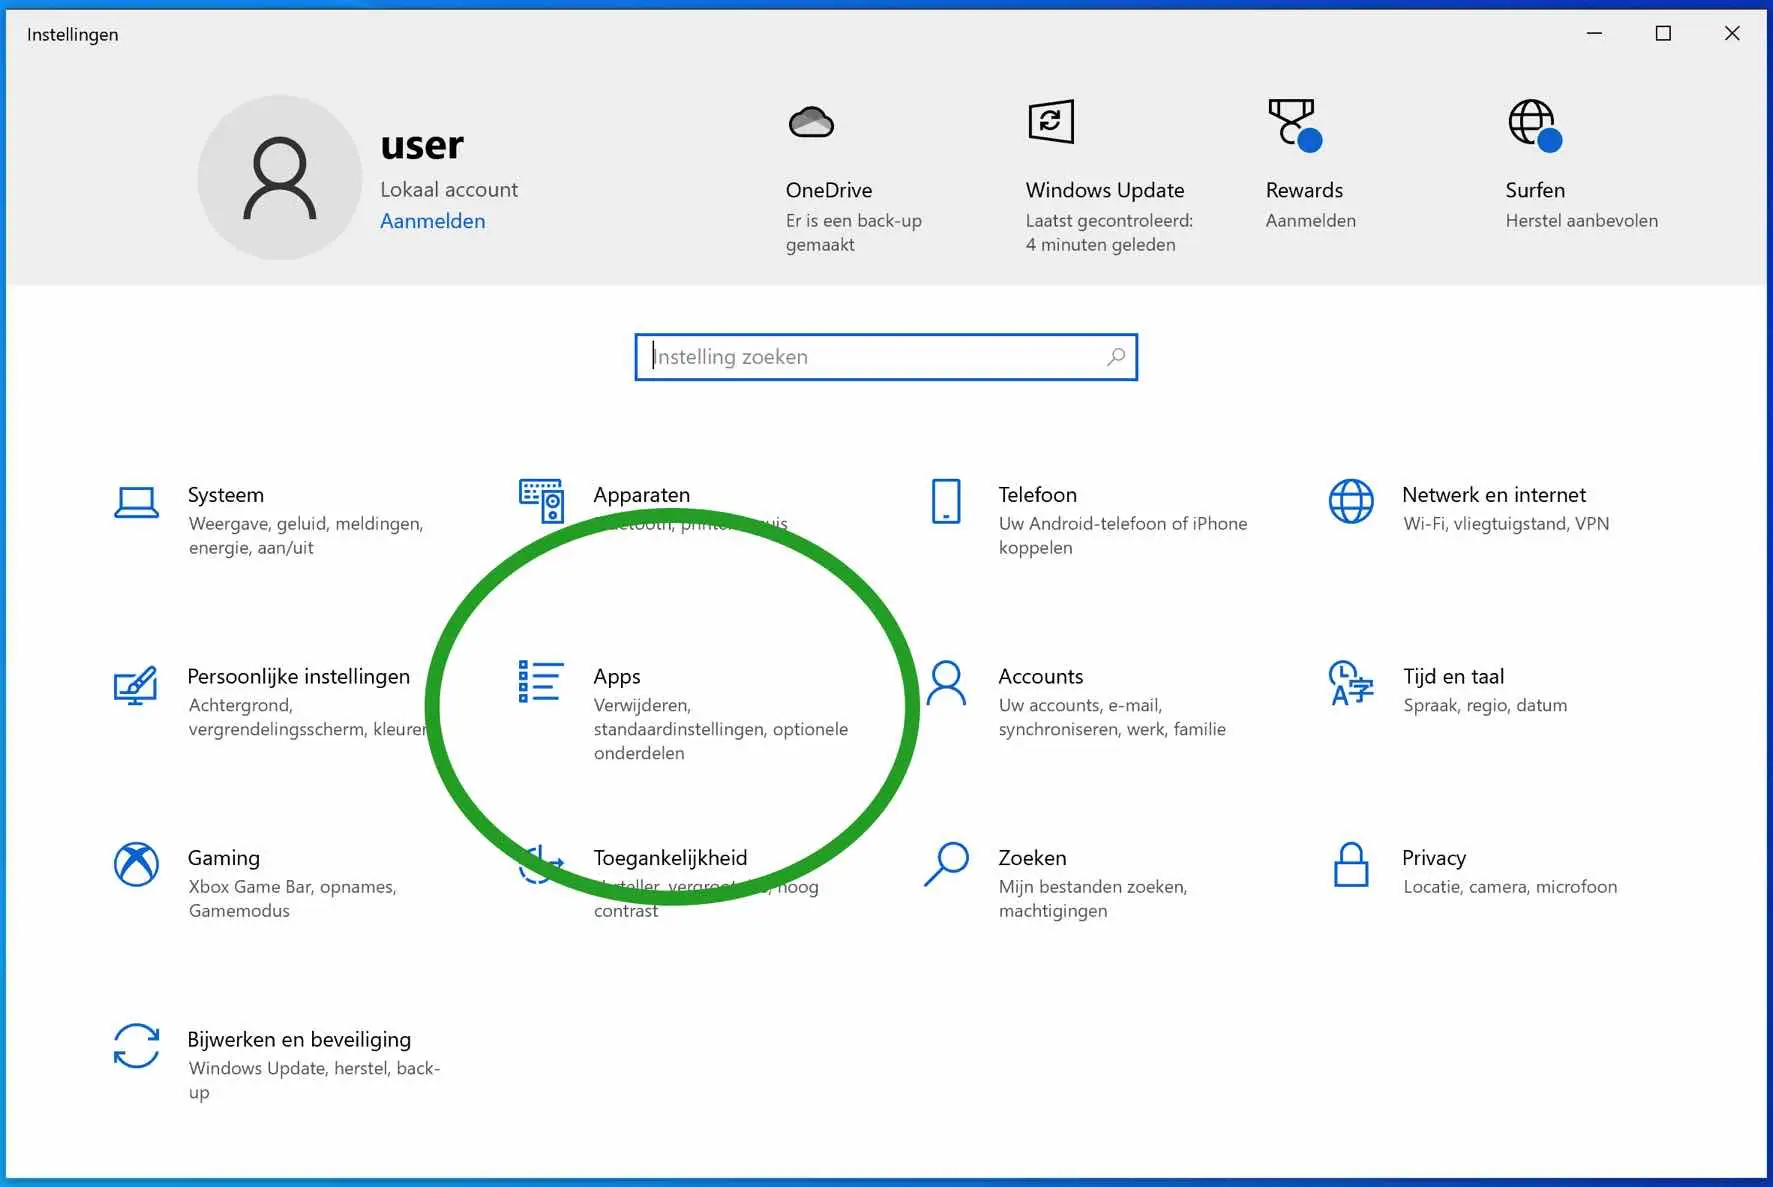This screenshot has height=1187, width=1773.
Task: Open Persoonlijke instellingen title
Action: 299,677
